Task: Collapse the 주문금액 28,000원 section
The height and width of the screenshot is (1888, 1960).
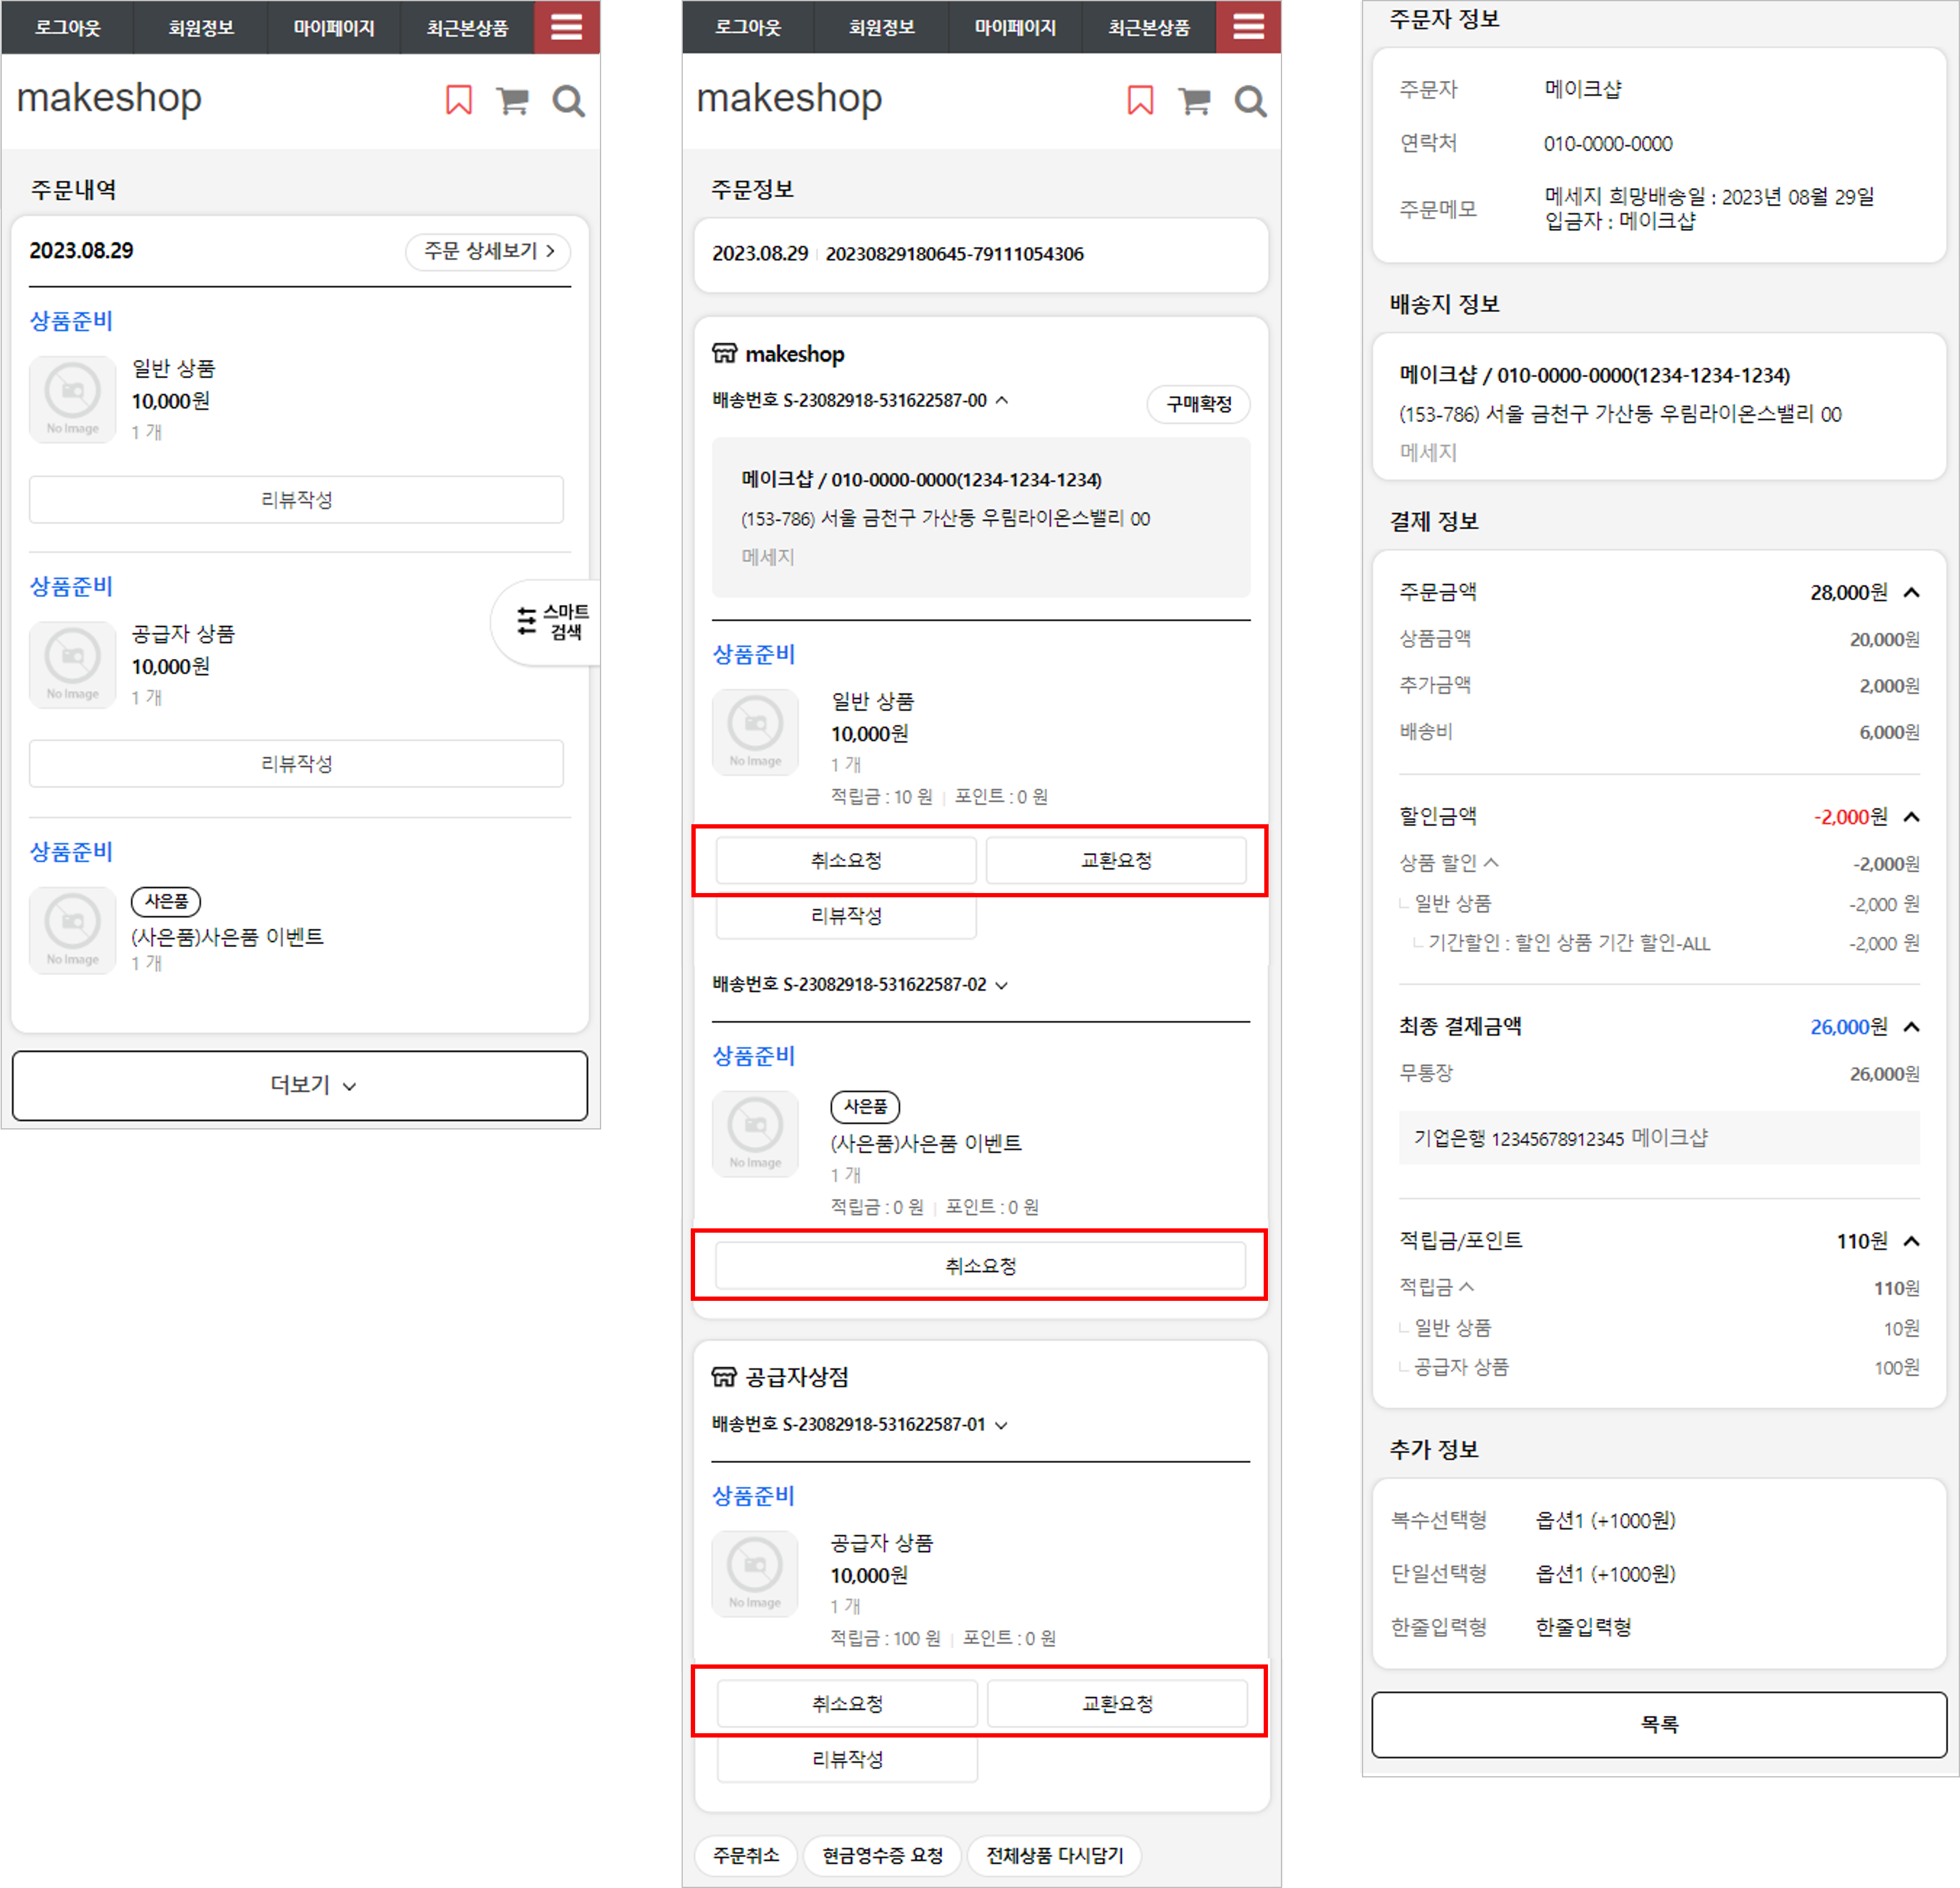Action: [x=1911, y=593]
